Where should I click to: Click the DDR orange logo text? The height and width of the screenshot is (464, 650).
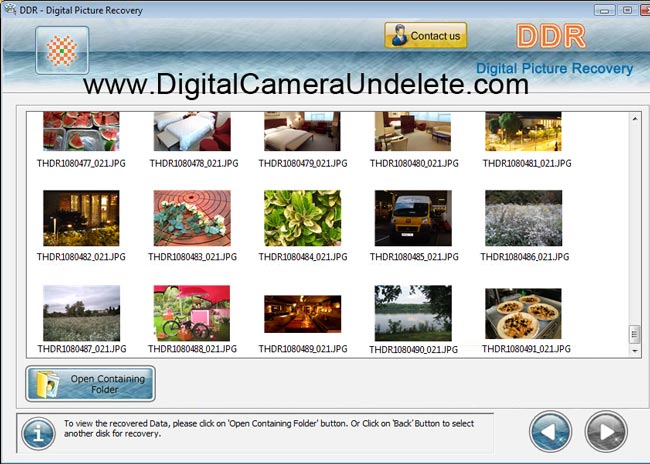pos(551,36)
